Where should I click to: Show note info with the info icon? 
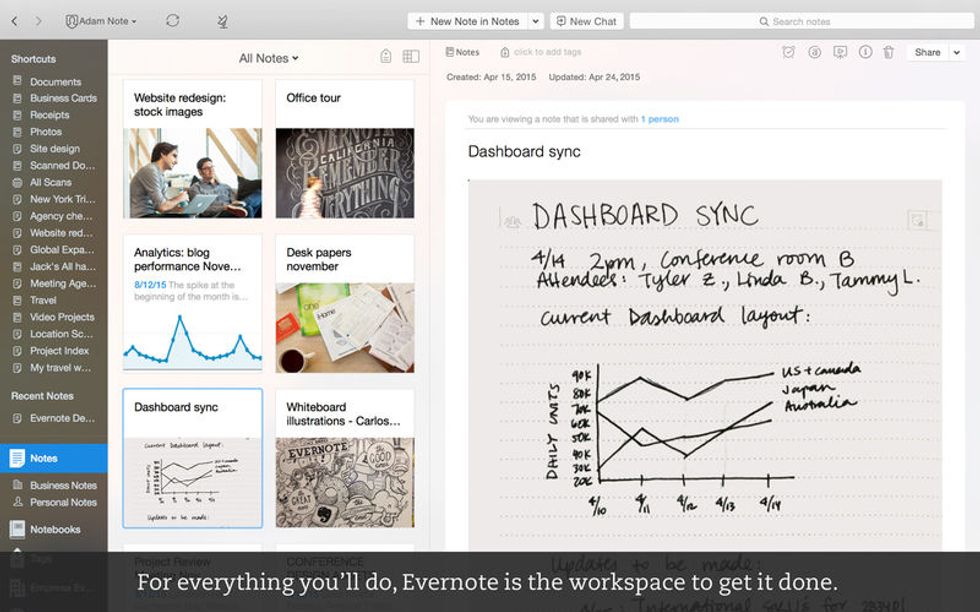pos(865,53)
